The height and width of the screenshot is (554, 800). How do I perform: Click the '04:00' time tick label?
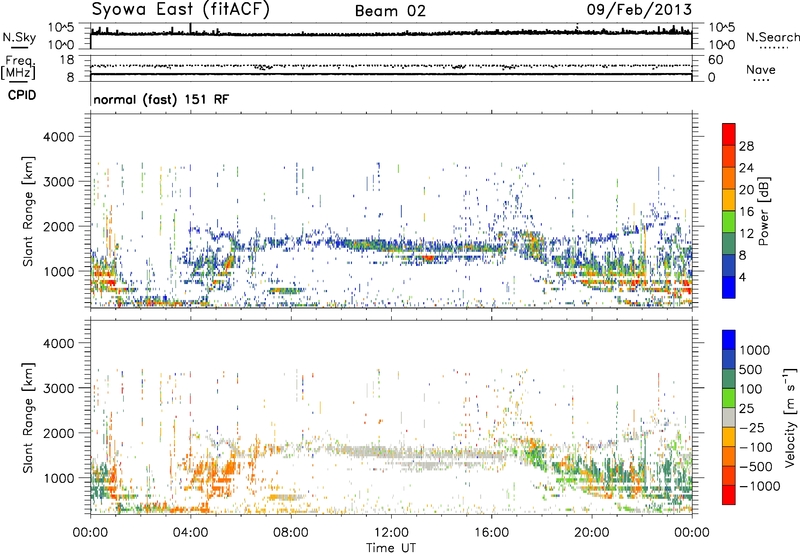point(190,533)
